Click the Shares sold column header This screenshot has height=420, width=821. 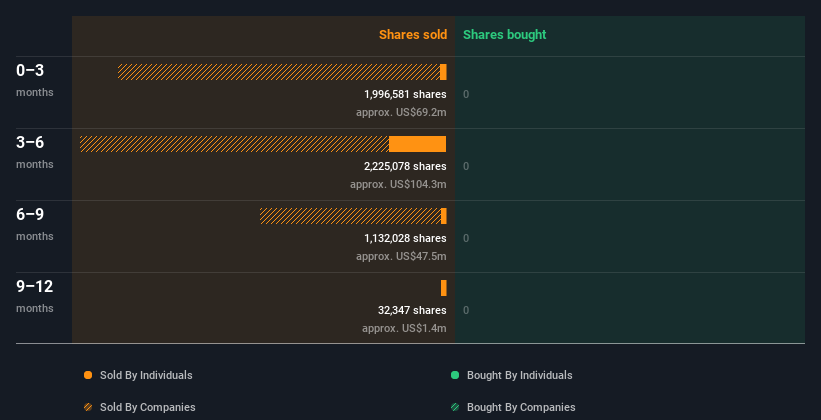(x=413, y=35)
